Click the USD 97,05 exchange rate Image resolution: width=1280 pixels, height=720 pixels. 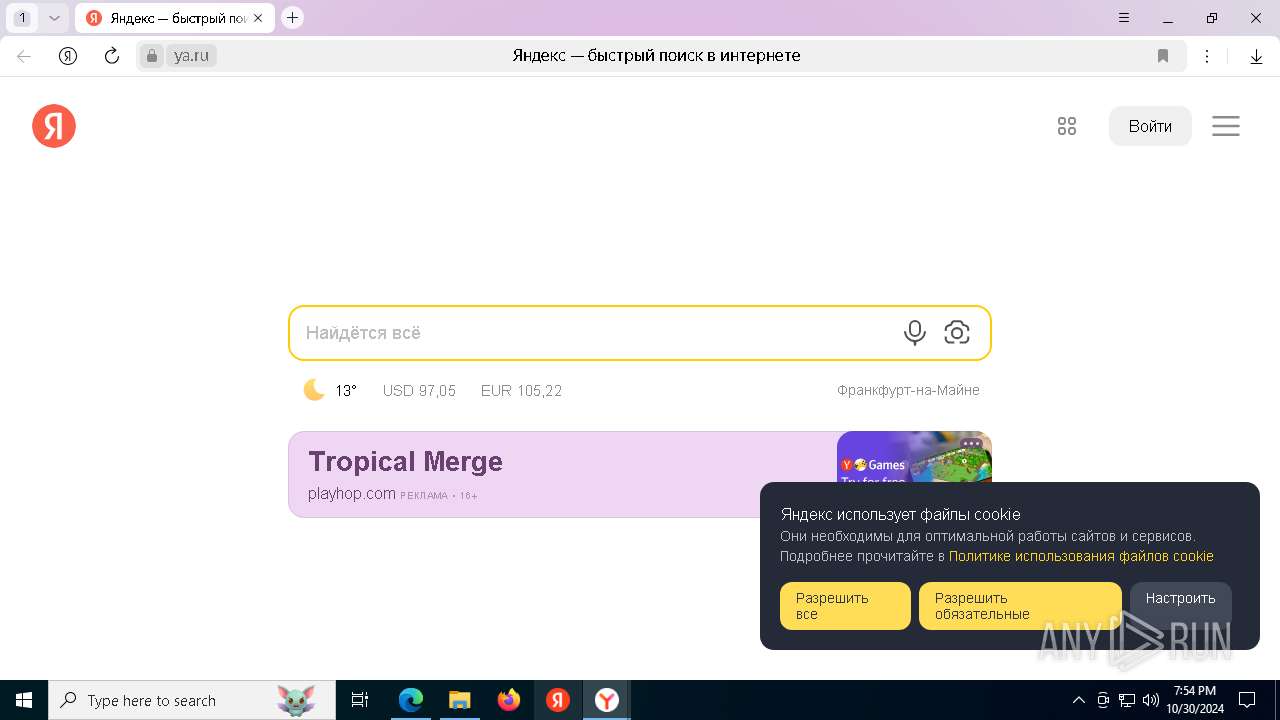(x=419, y=391)
